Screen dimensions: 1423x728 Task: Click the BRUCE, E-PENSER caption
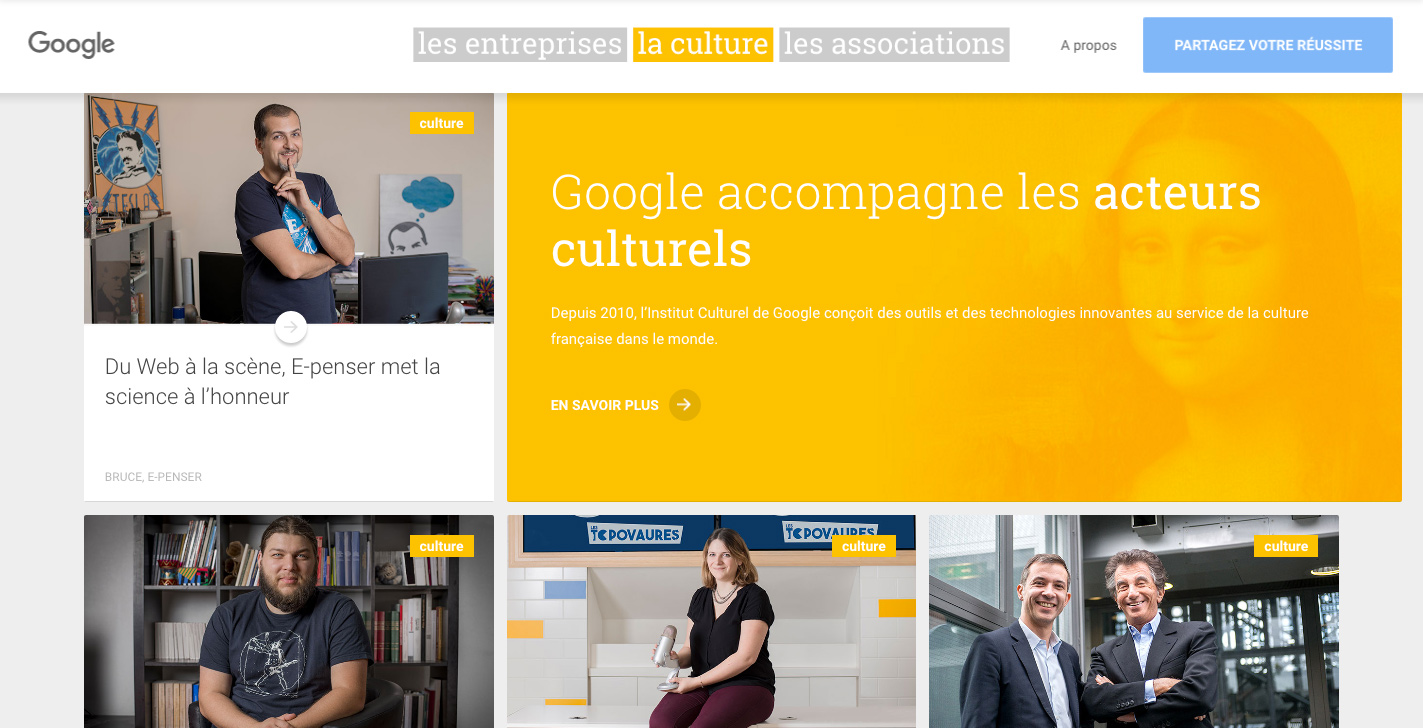153,477
